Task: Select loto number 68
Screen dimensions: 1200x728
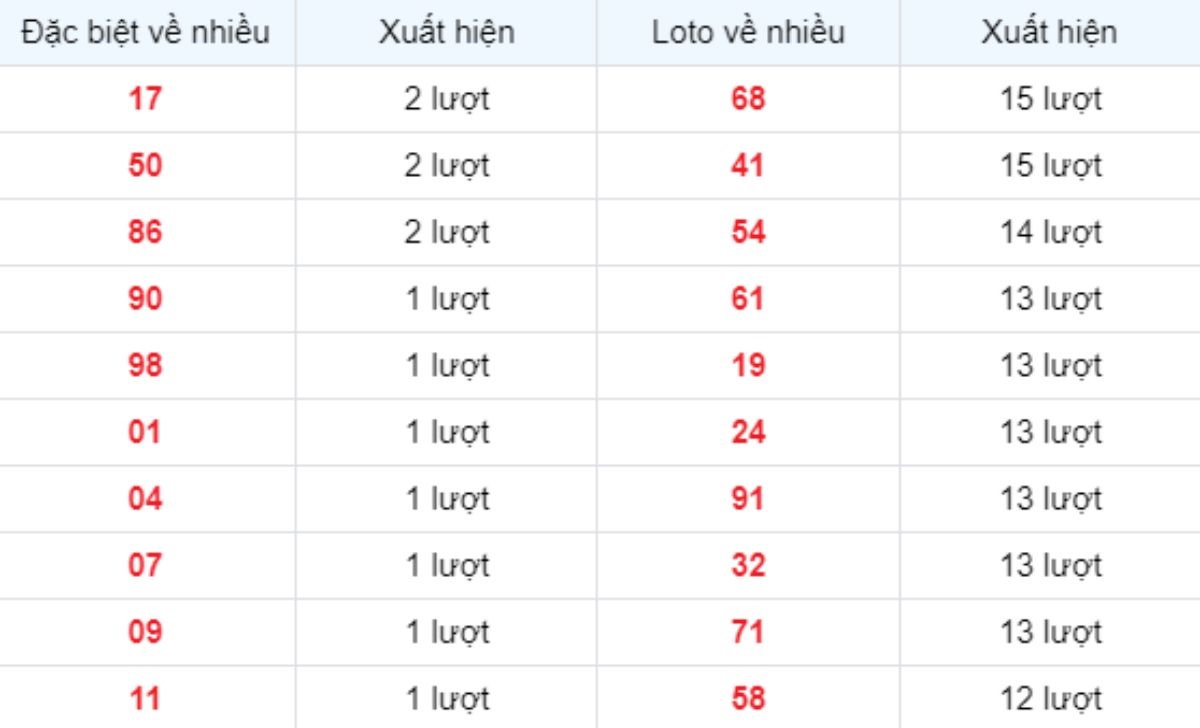Action: [748, 99]
